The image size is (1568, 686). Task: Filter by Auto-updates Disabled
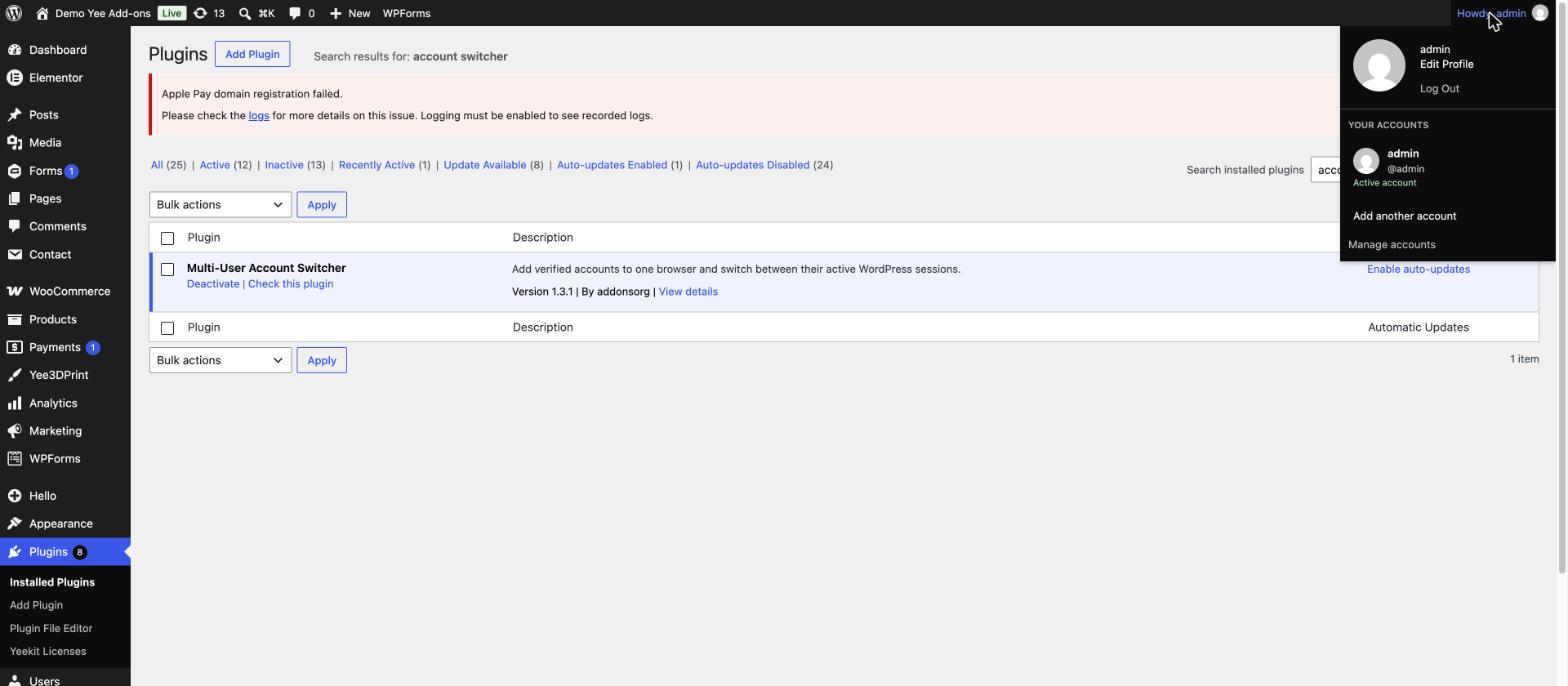(764, 165)
